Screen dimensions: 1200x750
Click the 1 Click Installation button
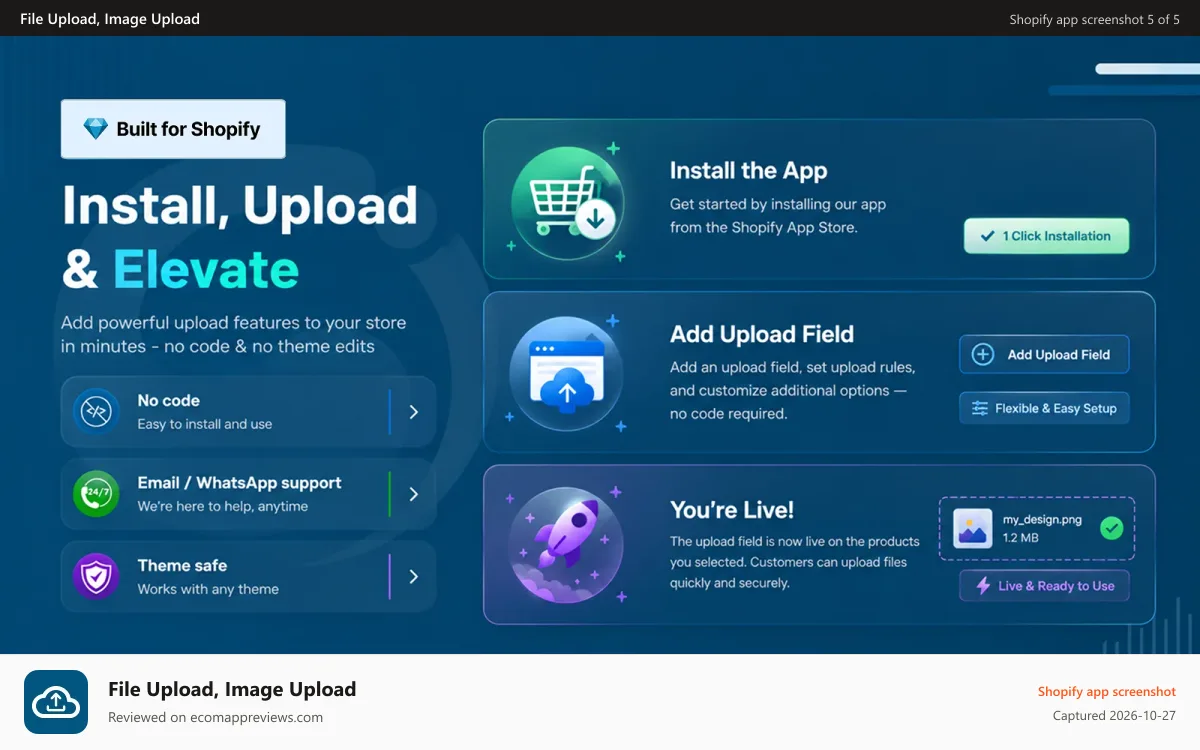pyautogui.click(x=1046, y=236)
